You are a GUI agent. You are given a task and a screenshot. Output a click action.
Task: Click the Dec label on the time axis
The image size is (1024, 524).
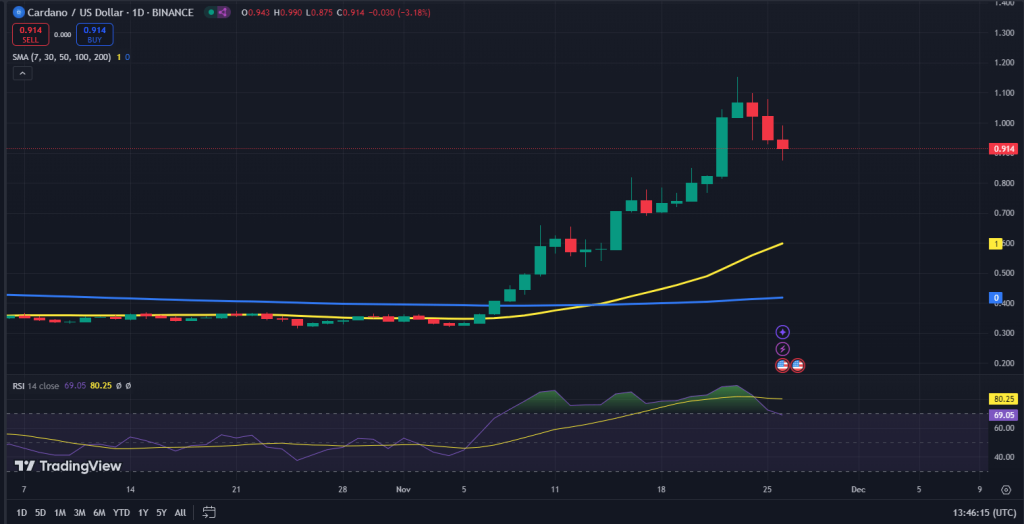[859, 489]
